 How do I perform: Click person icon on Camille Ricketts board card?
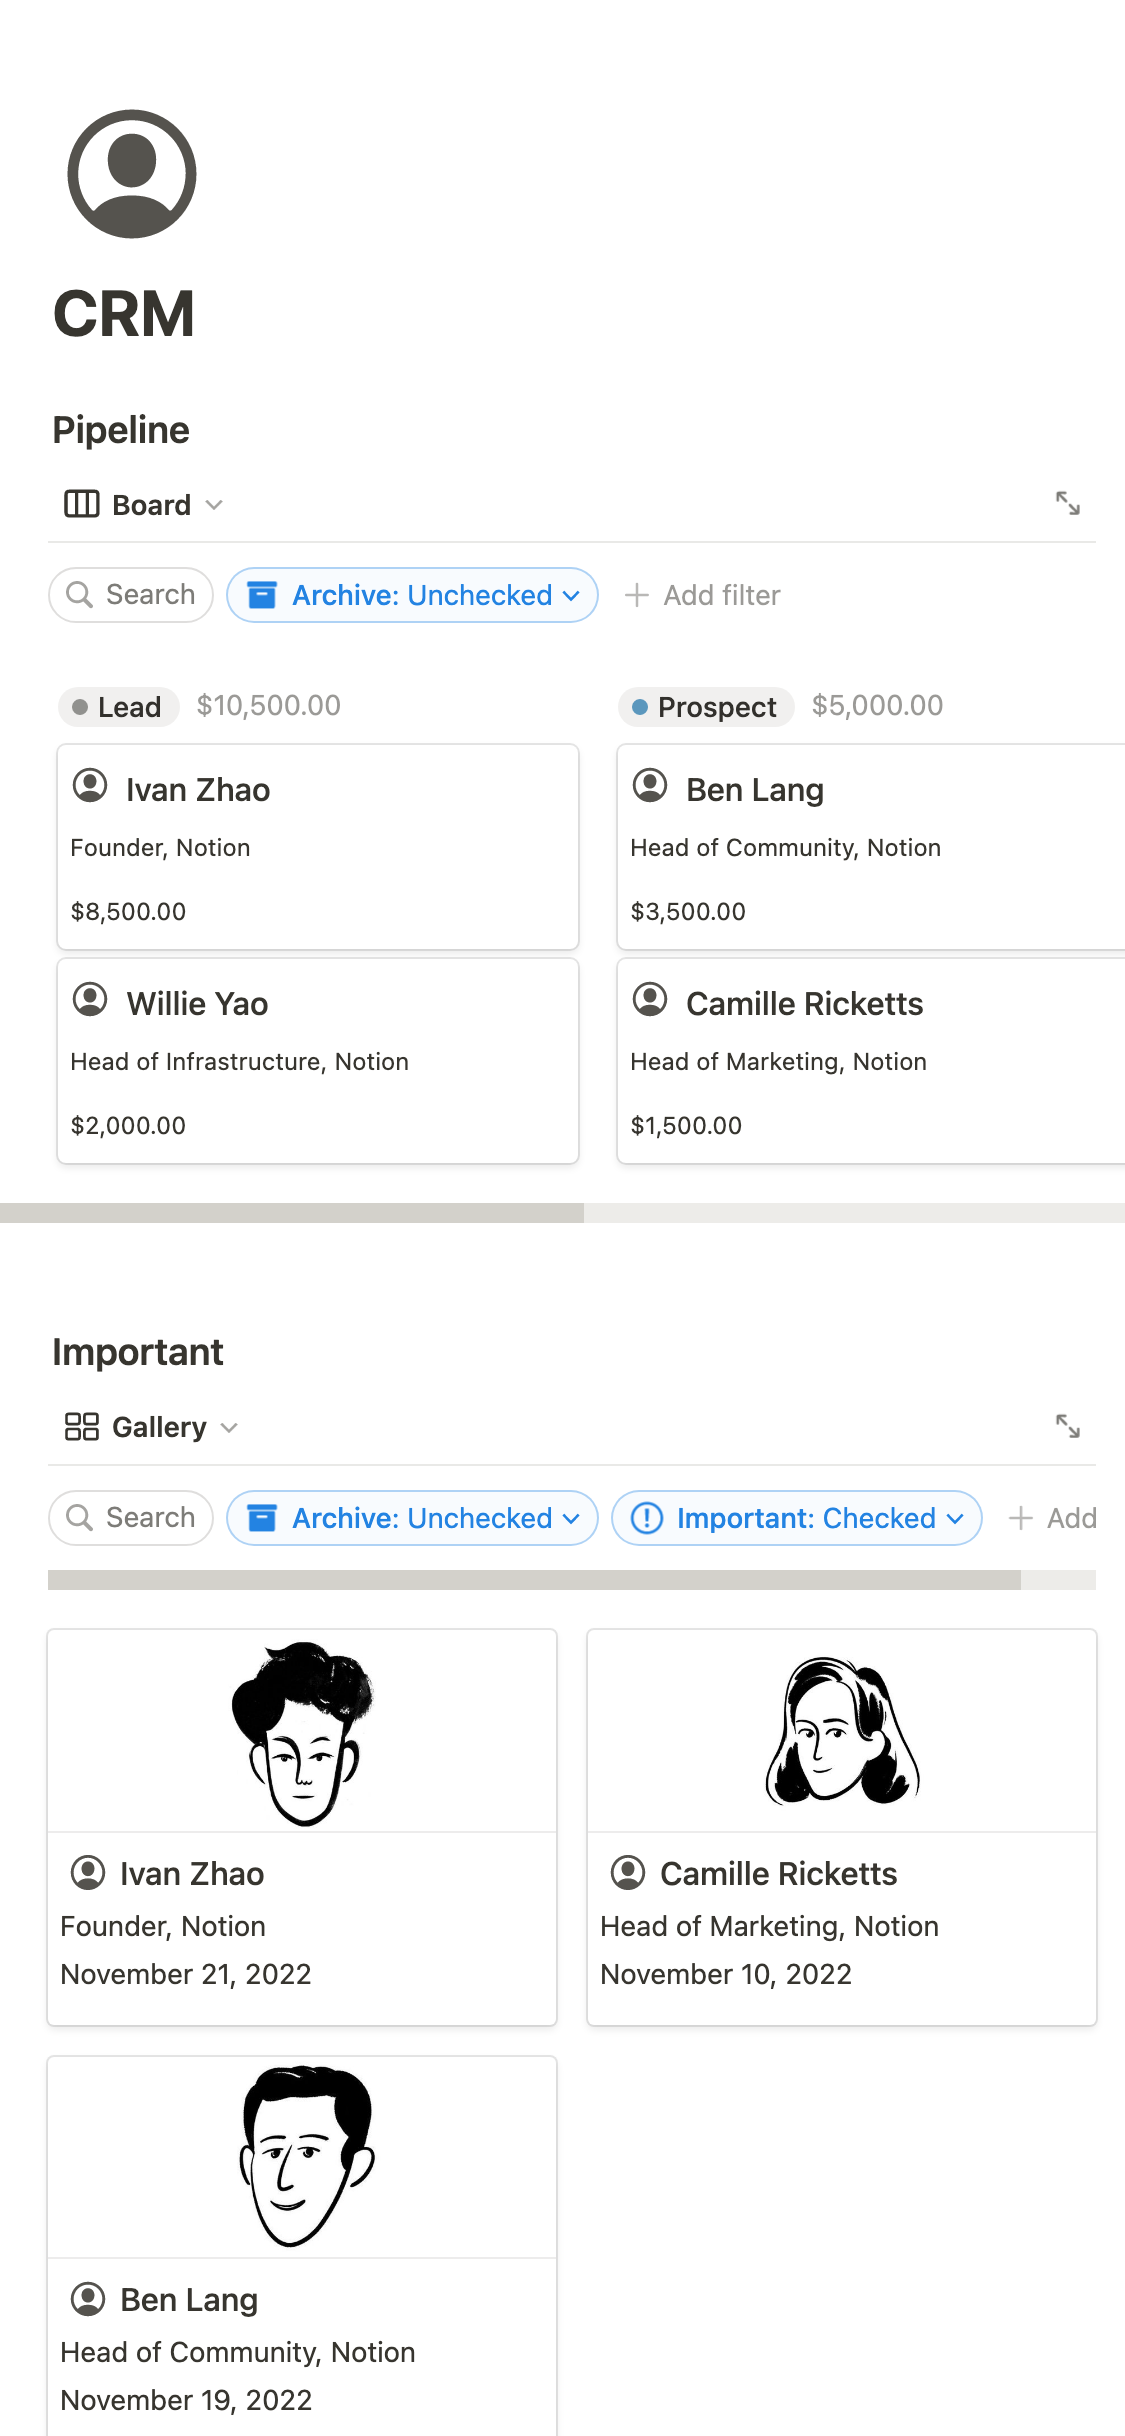tap(650, 1000)
